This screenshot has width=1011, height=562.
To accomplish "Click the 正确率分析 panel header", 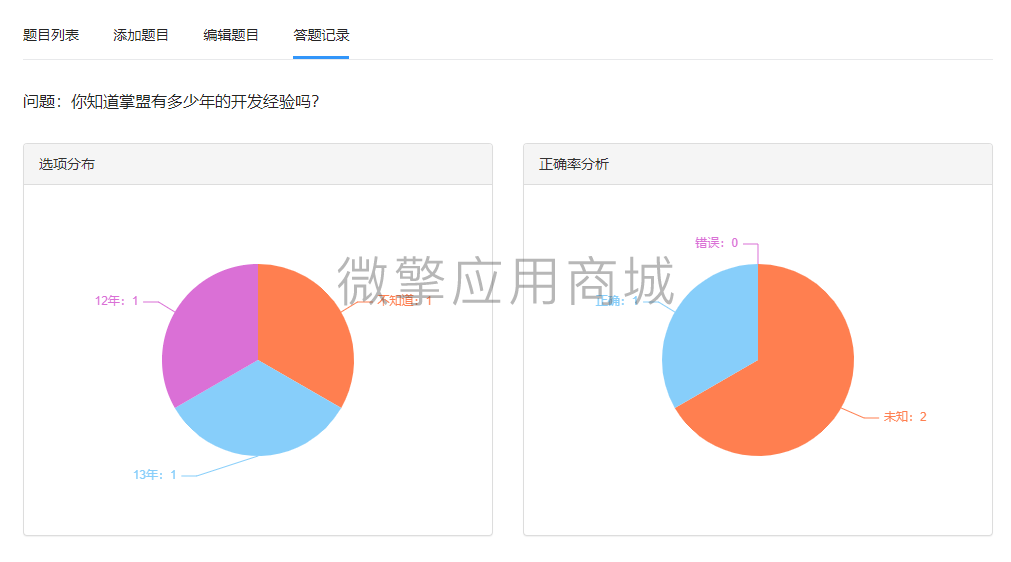I will coord(758,164).
